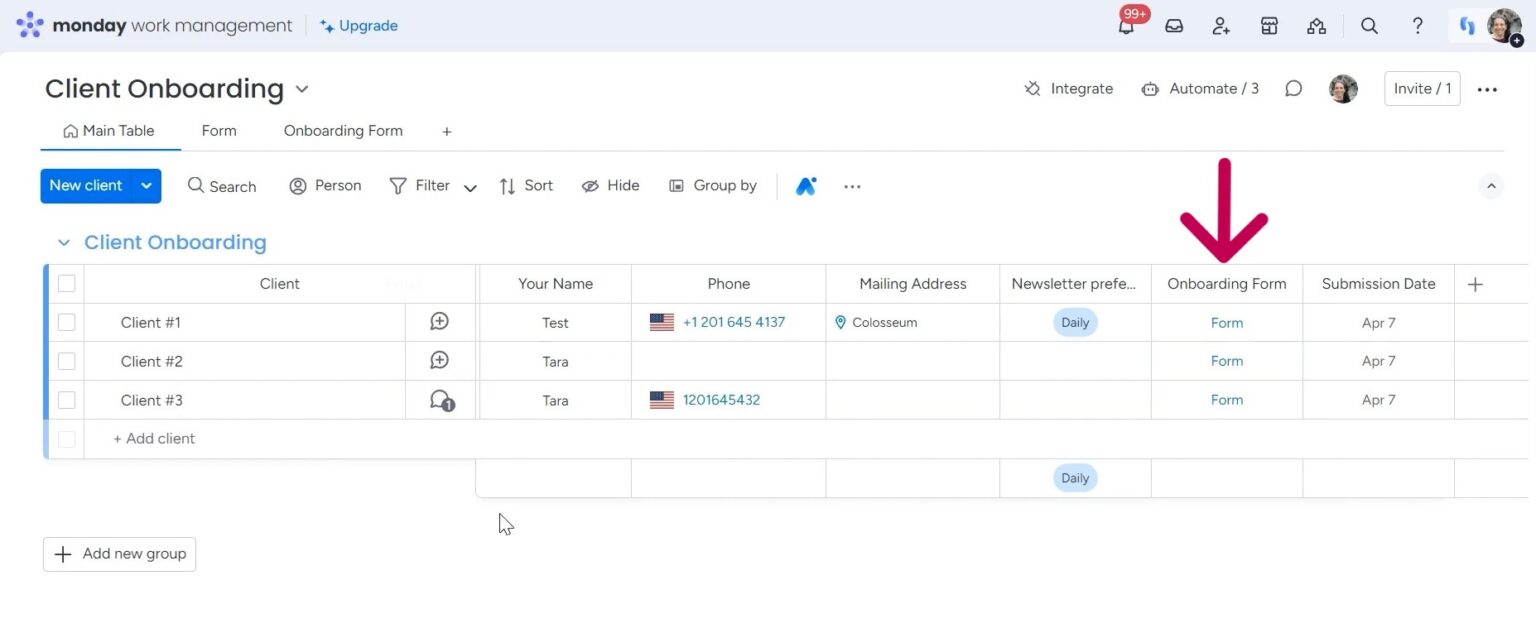Open the notifications bell with 99+ badge

(1125, 26)
